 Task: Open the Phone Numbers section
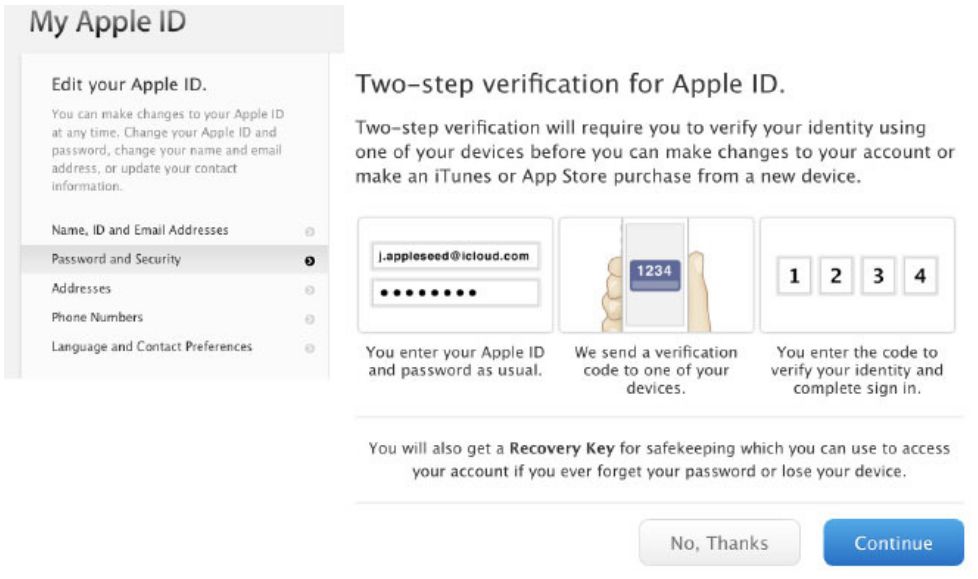[97, 317]
